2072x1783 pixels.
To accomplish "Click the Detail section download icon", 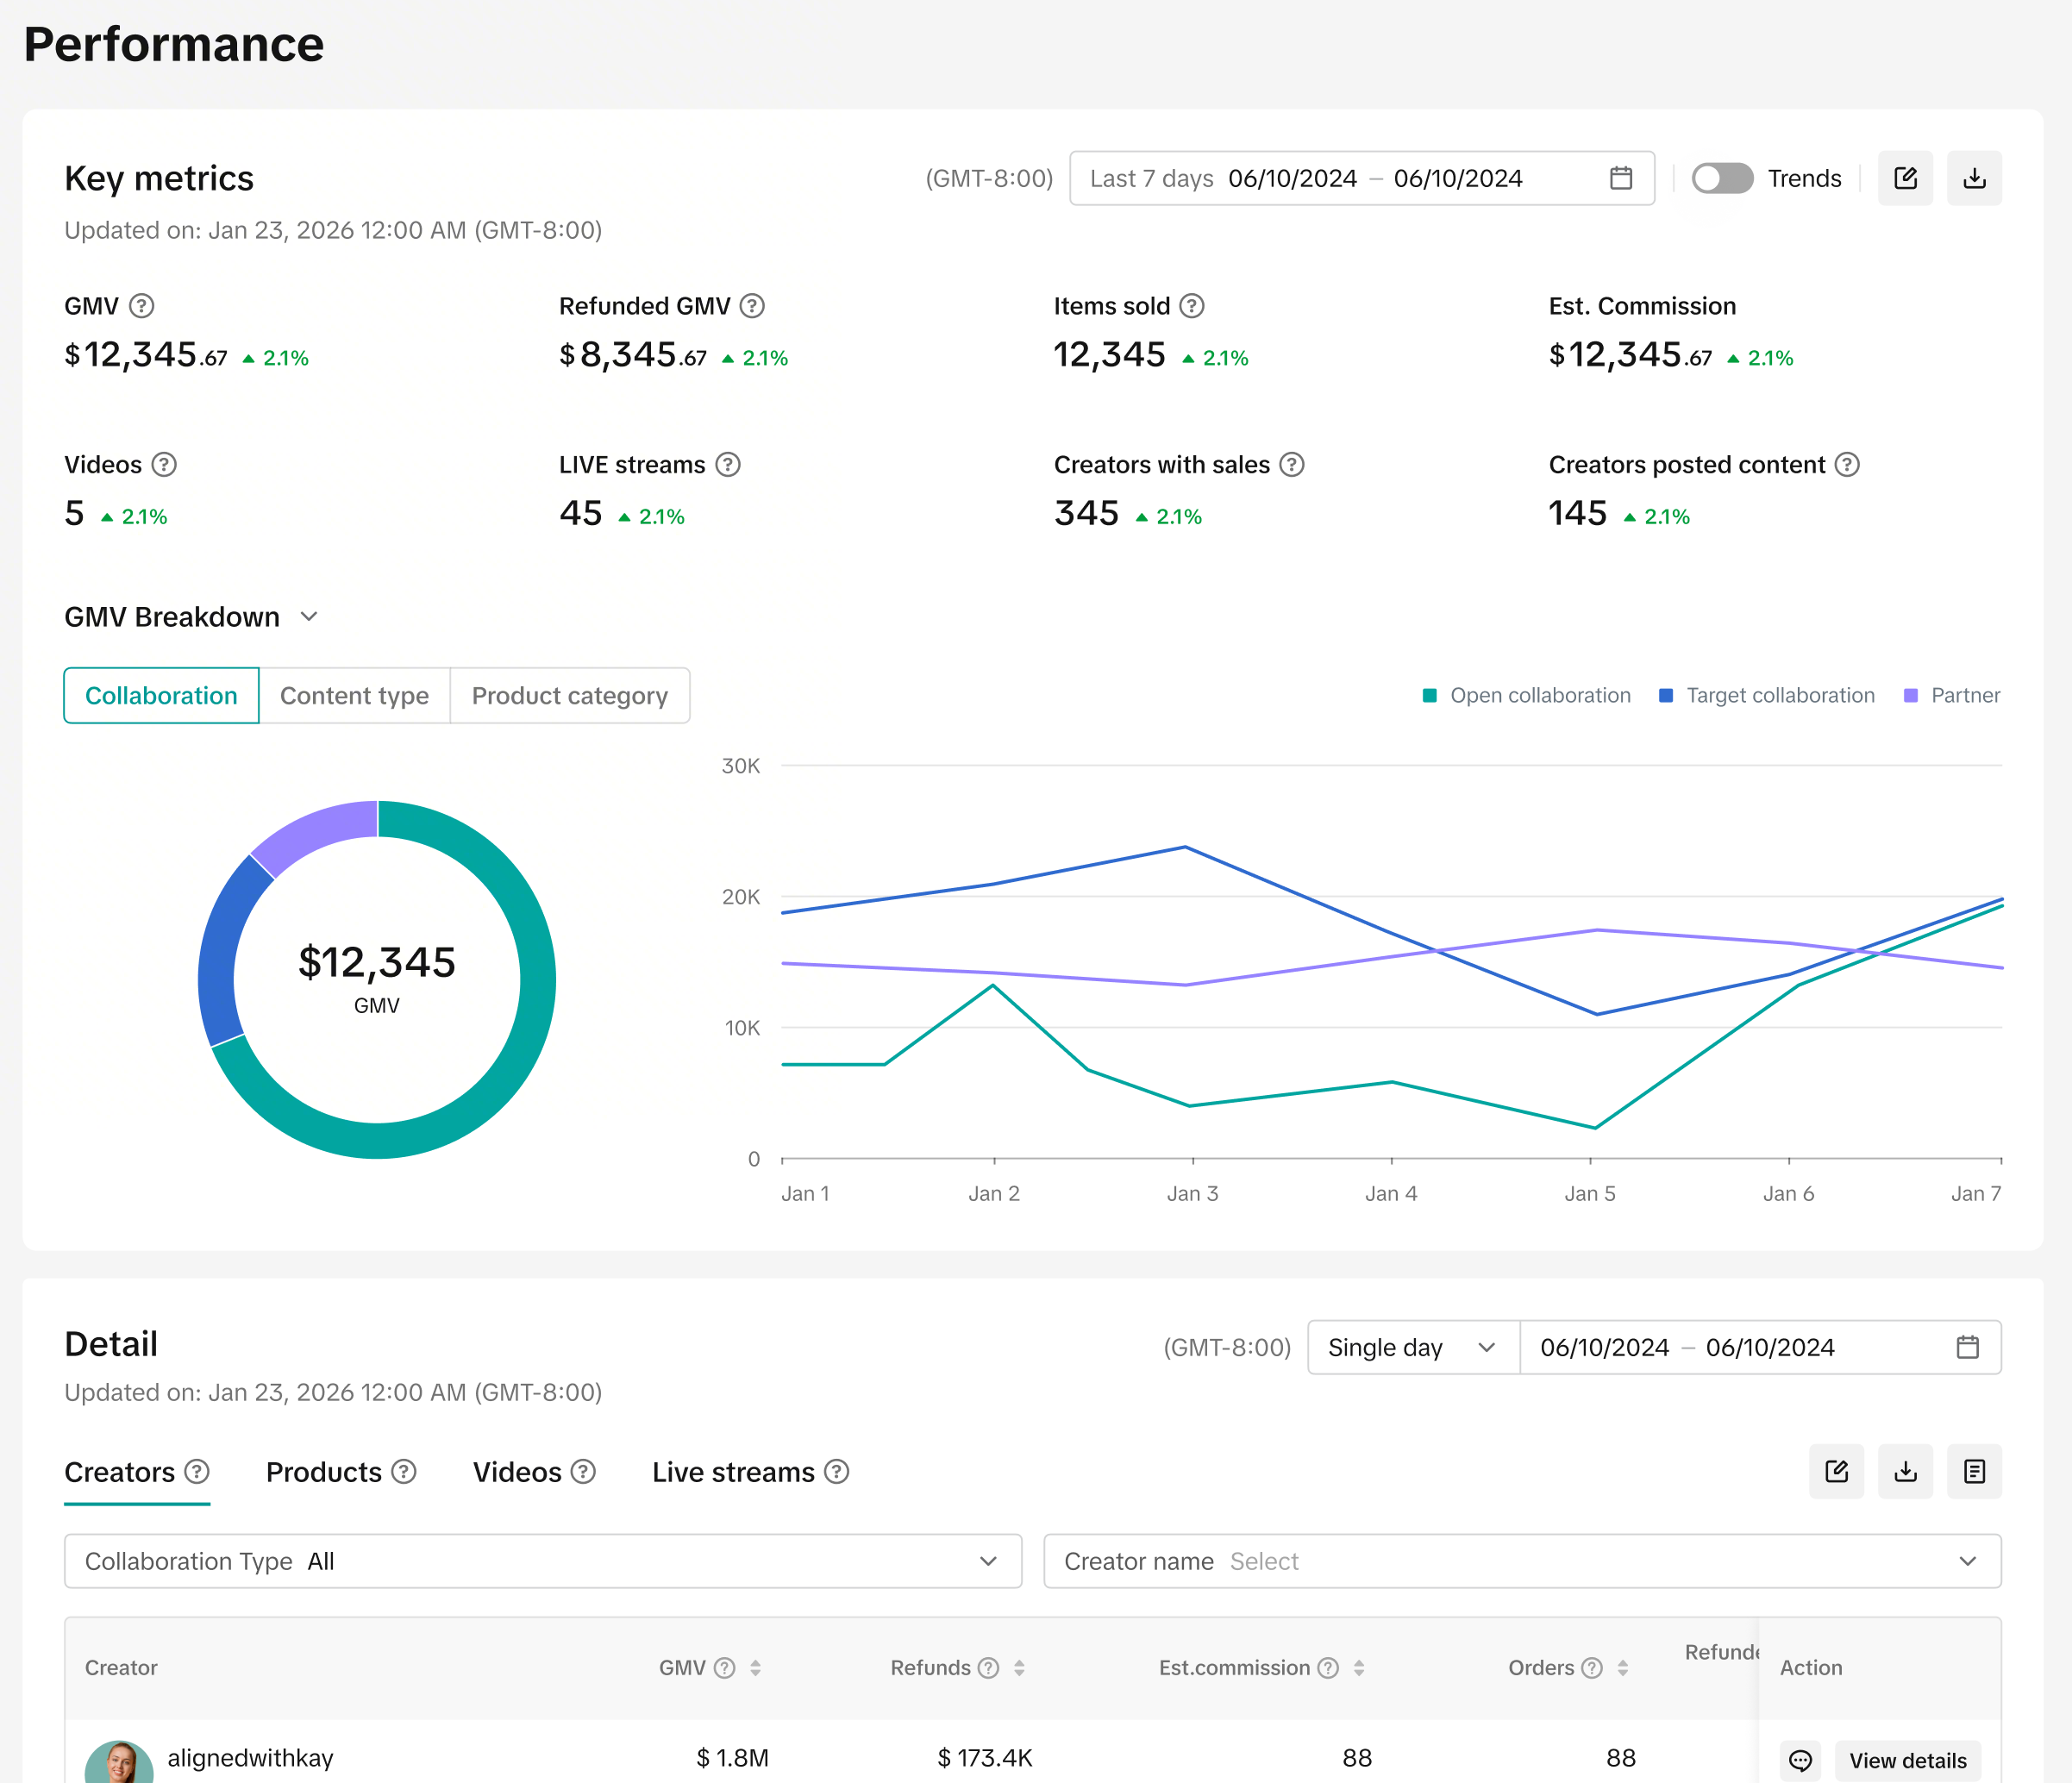I will pos(1905,1471).
